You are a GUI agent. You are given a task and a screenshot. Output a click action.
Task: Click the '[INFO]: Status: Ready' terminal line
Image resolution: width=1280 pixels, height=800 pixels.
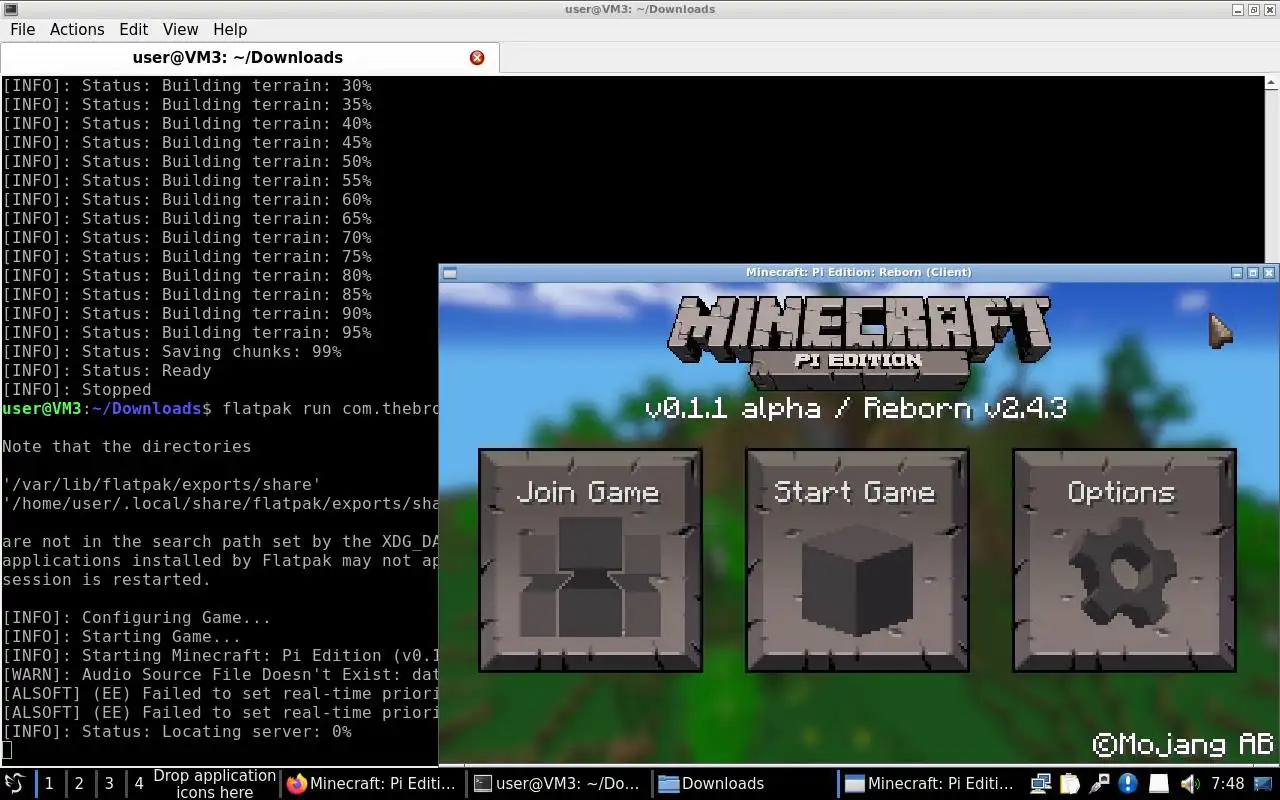coord(107,370)
